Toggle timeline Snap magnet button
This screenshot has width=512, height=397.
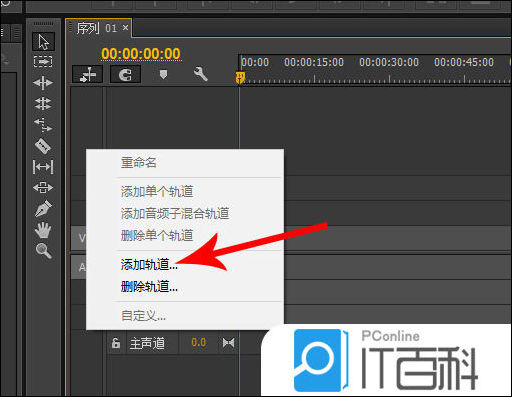tap(125, 74)
